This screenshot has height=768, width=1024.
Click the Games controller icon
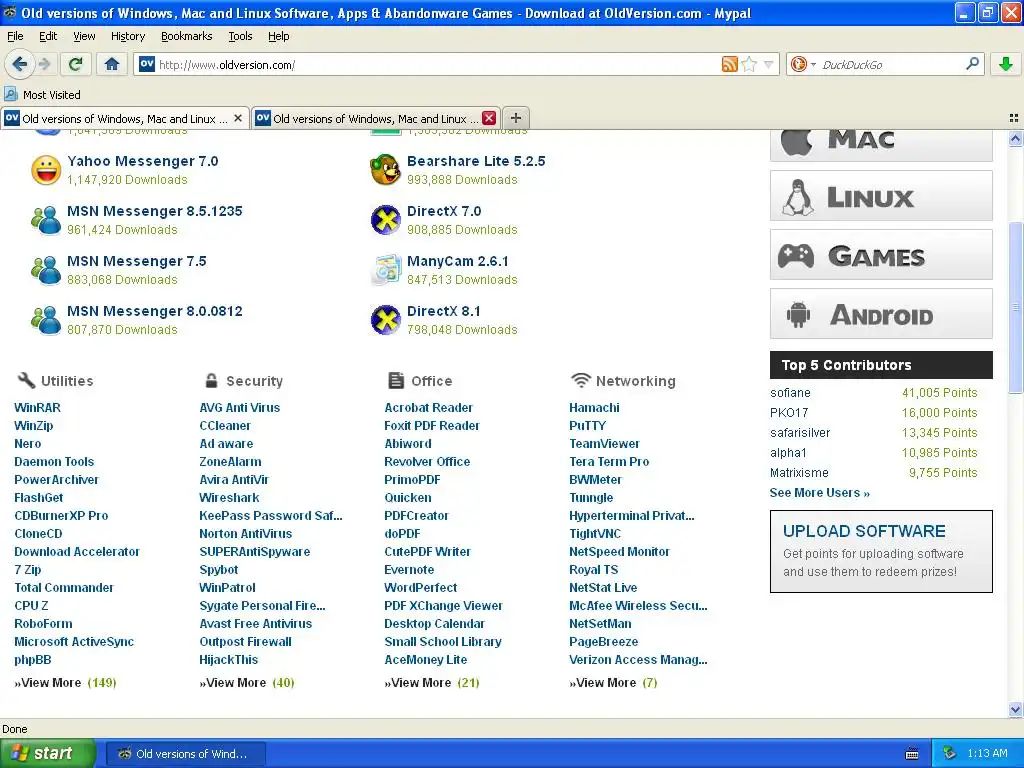796,256
